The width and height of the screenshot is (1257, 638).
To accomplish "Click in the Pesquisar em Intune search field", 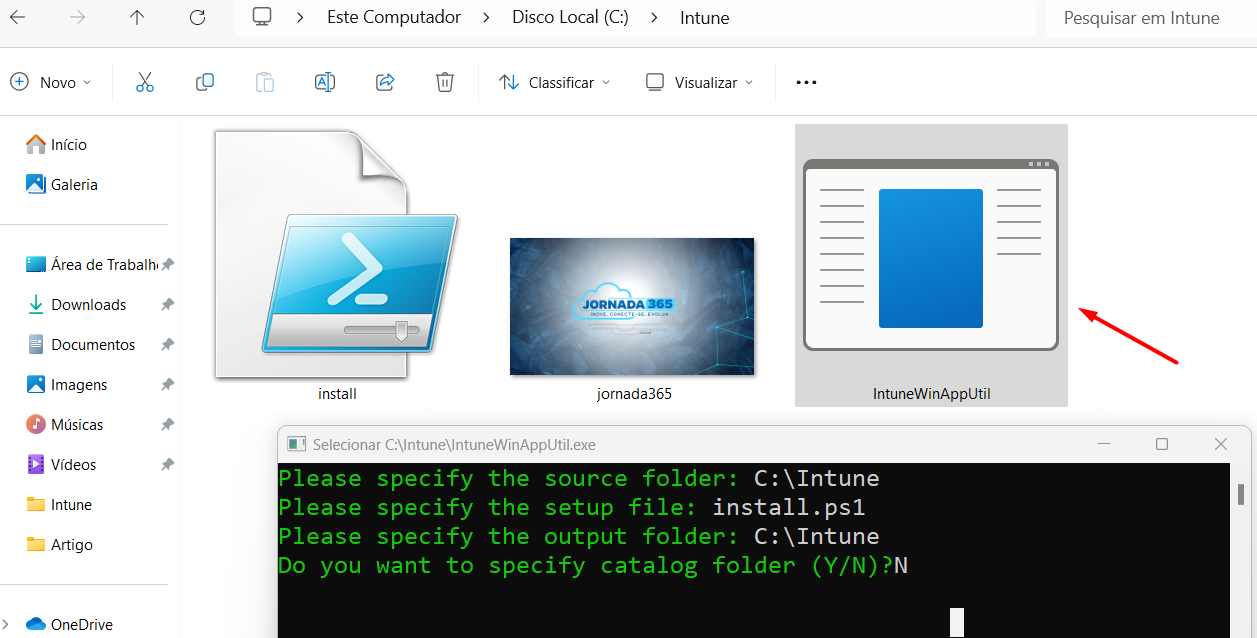I will tap(1143, 17).
